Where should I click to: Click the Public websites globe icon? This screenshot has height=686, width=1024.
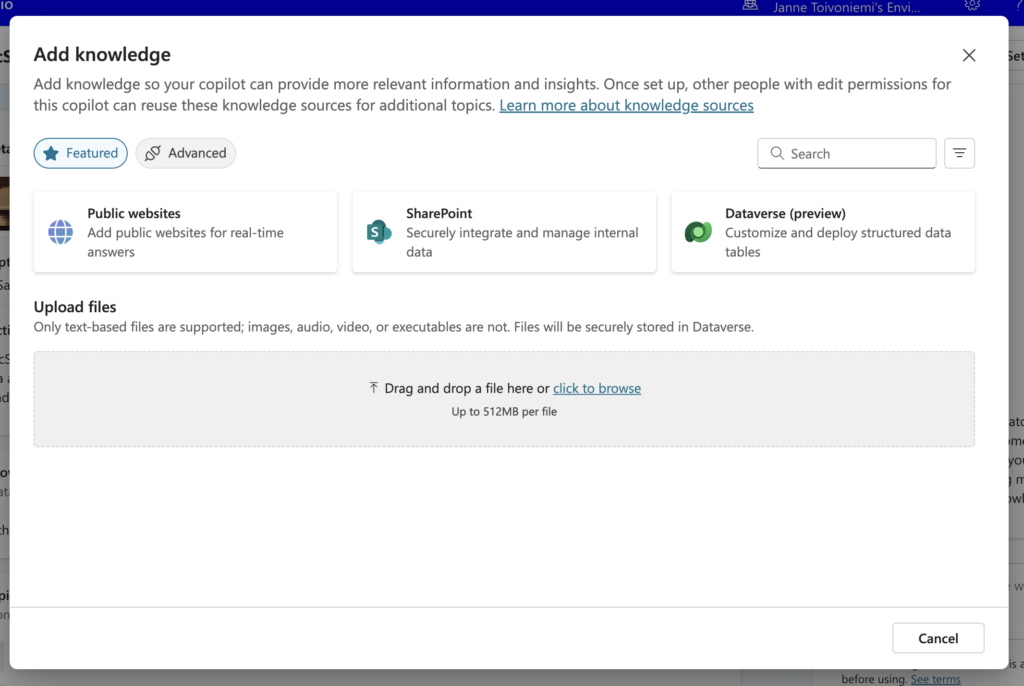tap(61, 232)
